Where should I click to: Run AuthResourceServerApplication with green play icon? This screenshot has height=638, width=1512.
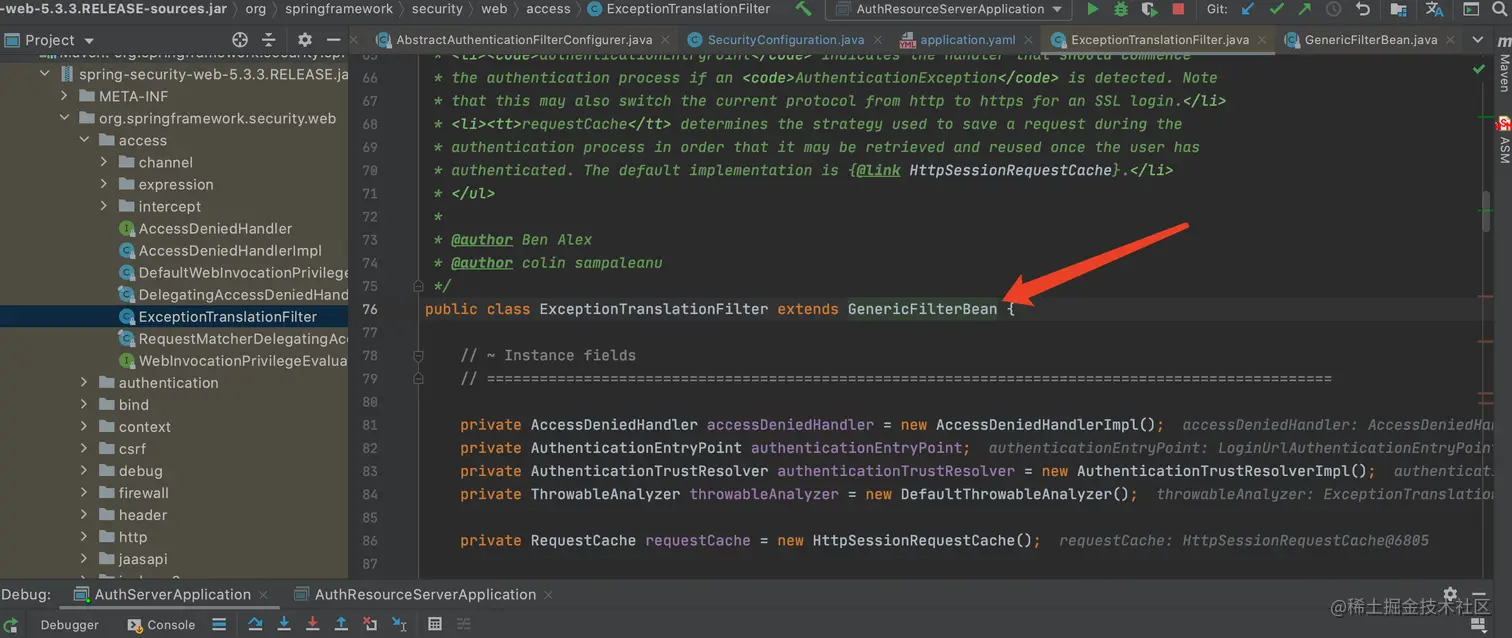(x=1093, y=9)
